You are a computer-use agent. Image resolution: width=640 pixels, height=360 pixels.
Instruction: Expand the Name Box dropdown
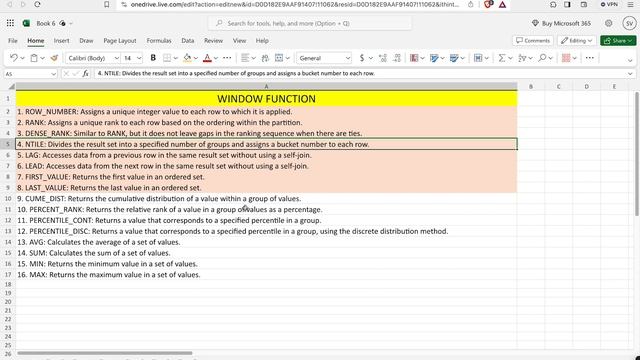pyautogui.click(x=53, y=74)
